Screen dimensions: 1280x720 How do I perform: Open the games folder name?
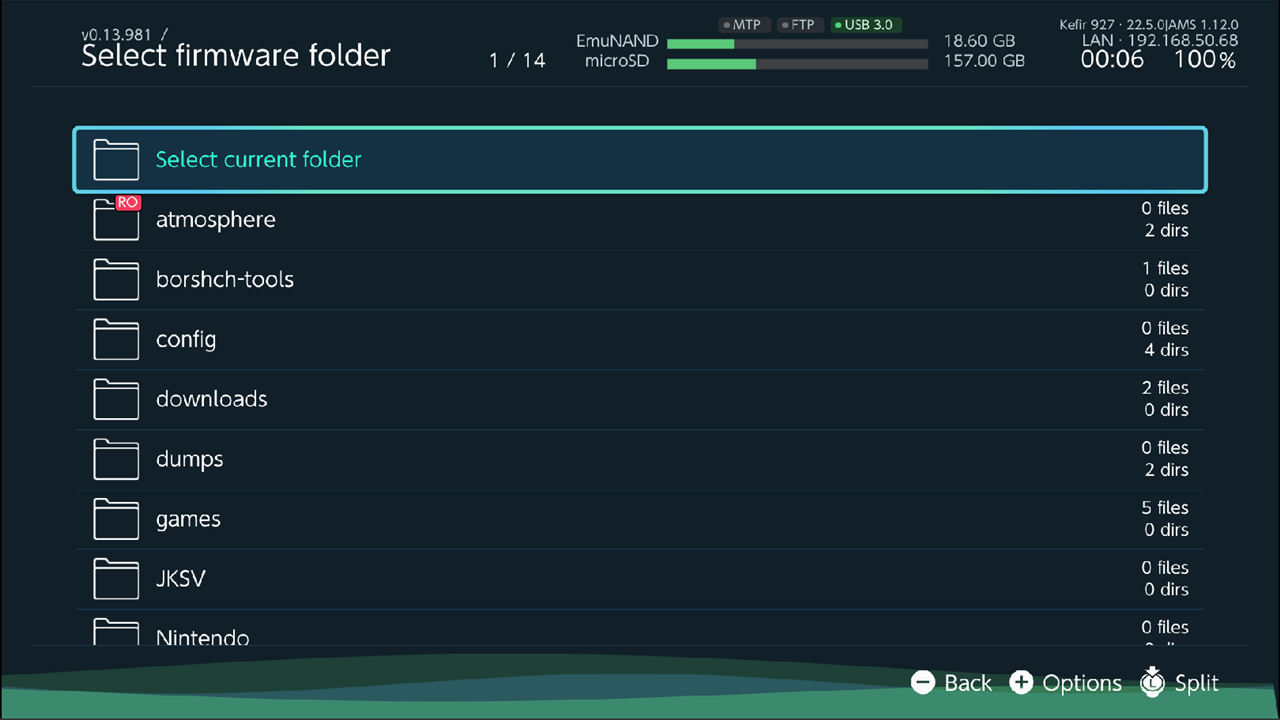pos(188,520)
